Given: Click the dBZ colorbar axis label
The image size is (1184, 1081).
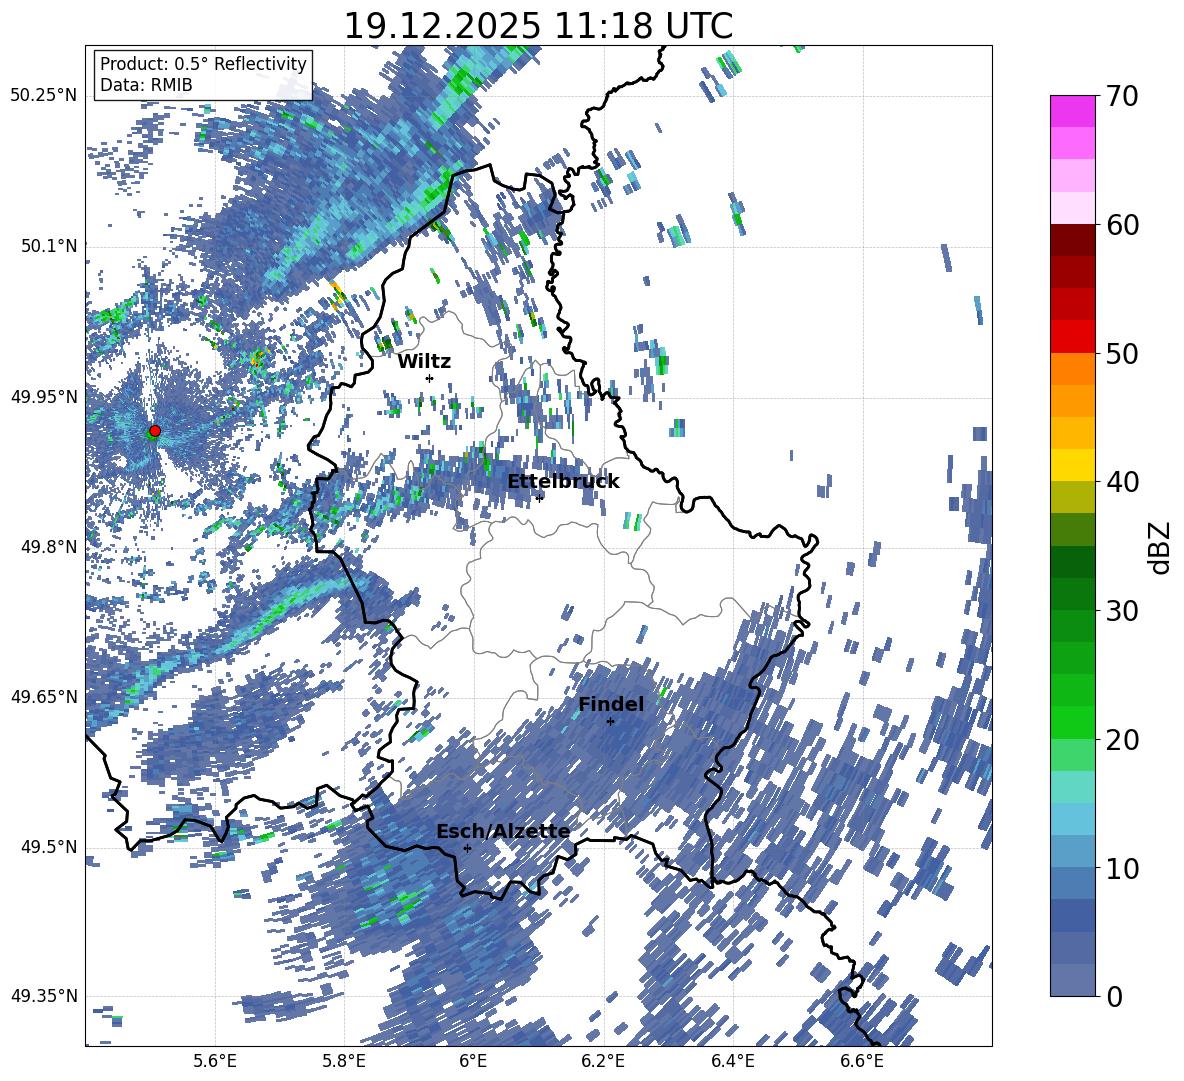Looking at the screenshot, I should click(x=1161, y=547).
